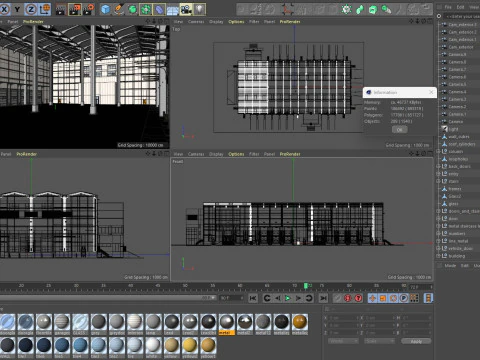Click Render to Picture Viewer icon
This screenshot has height=360, width=480.
coord(75,9)
